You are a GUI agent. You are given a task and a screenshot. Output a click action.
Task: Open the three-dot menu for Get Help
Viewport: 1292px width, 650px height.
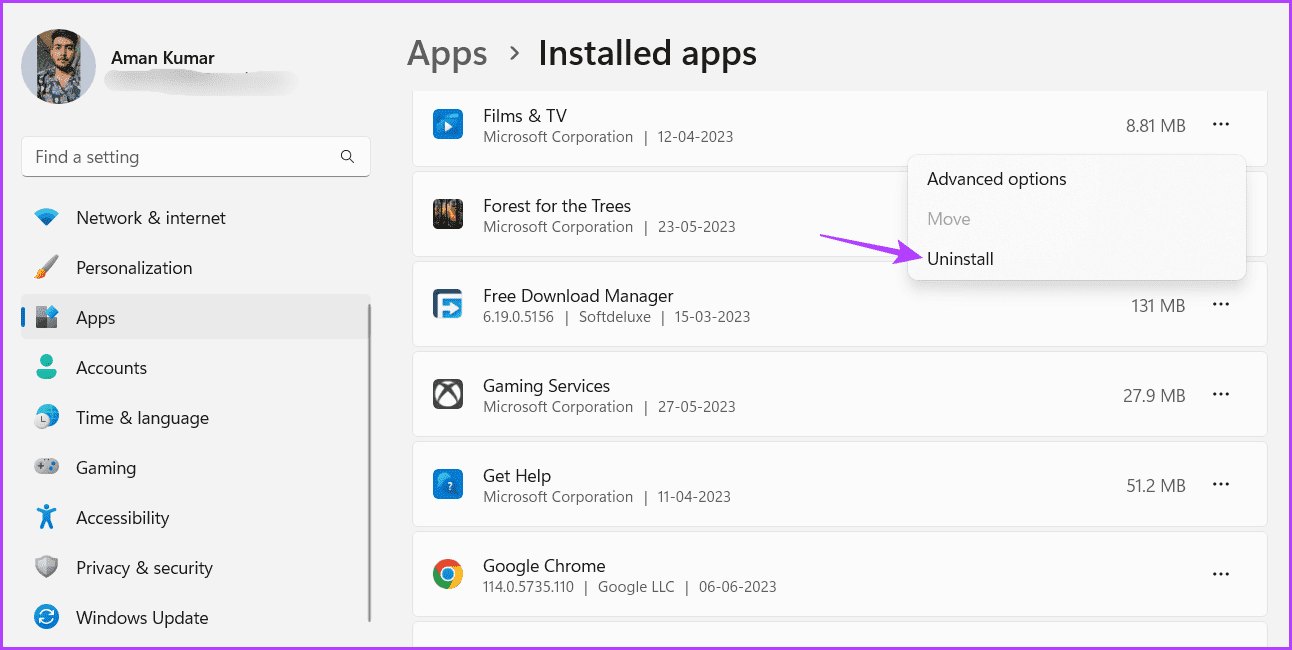[x=1220, y=485]
